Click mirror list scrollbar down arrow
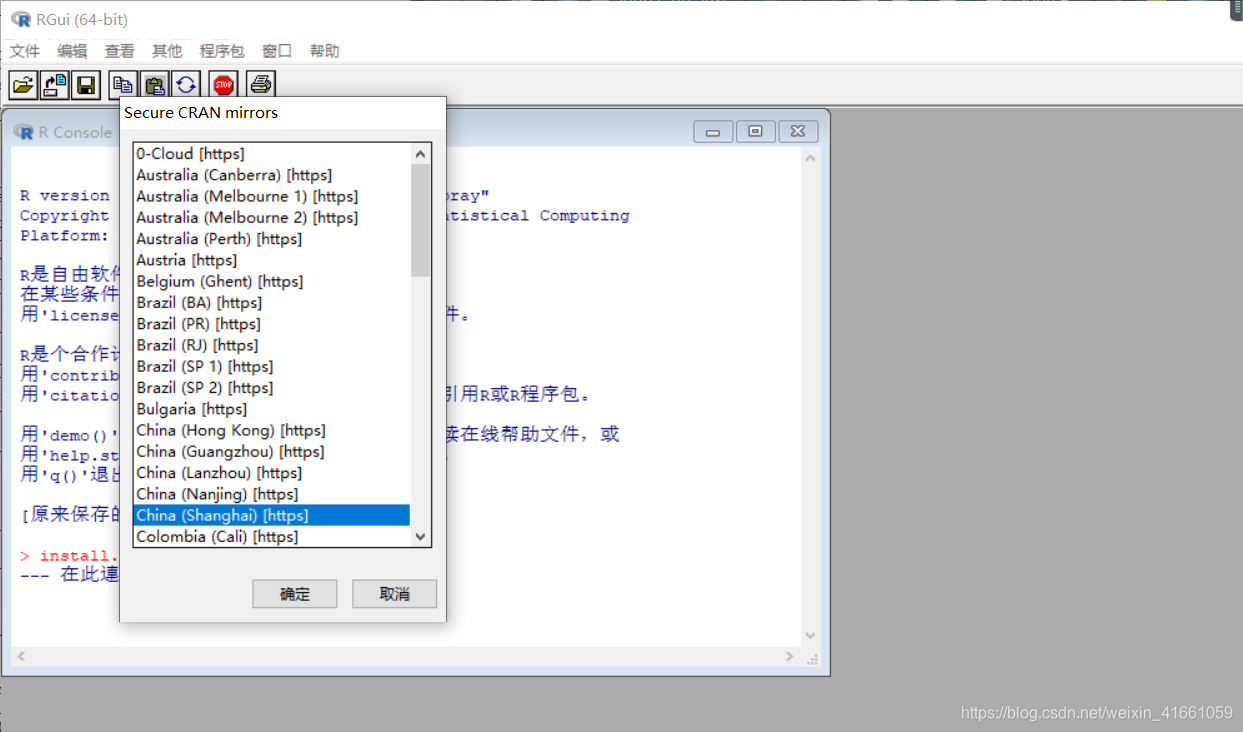 [420, 536]
